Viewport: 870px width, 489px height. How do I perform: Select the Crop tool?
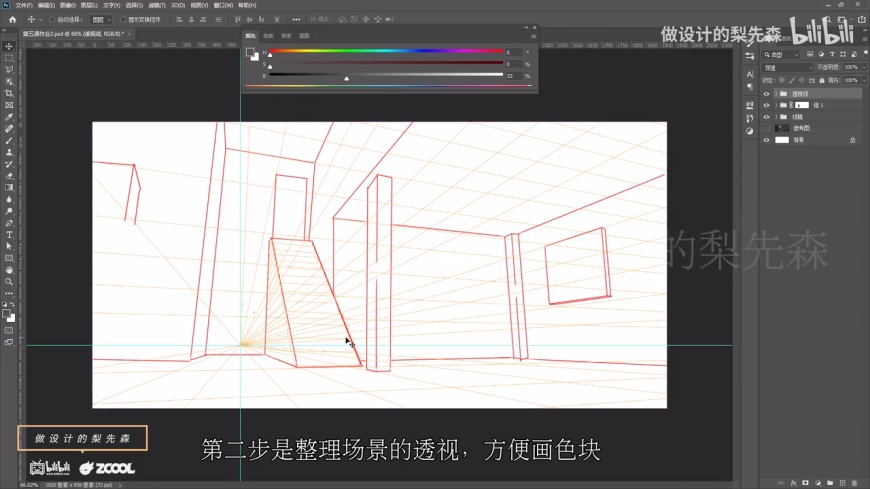pyautogui.click(x=9, y=93)
